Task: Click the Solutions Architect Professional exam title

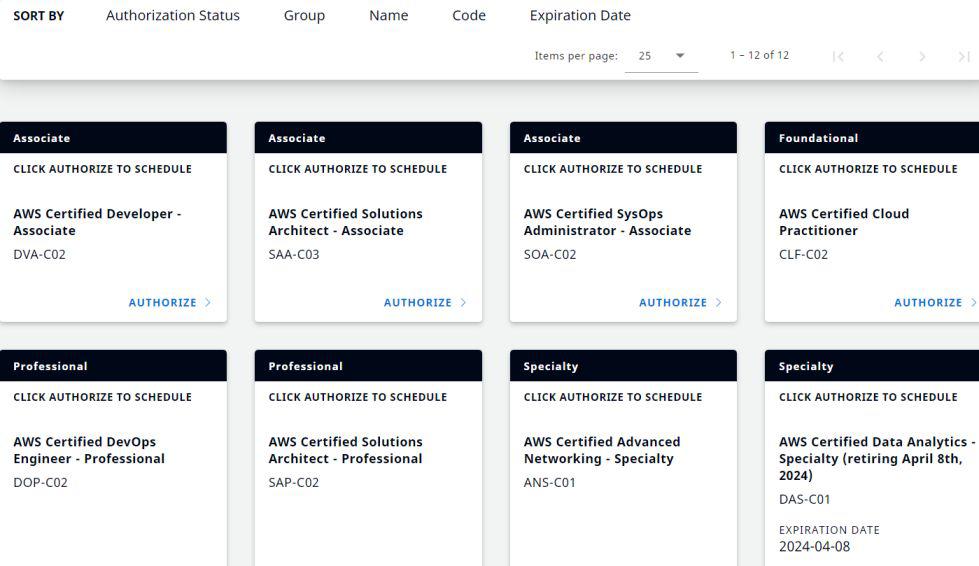Action: [x=345, y=450]
